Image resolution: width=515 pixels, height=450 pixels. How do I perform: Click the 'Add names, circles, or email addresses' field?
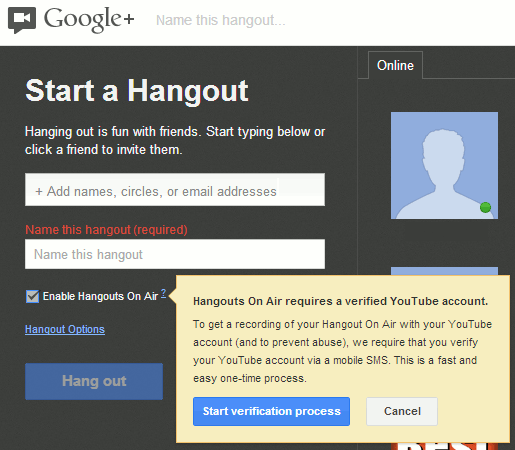175,190
